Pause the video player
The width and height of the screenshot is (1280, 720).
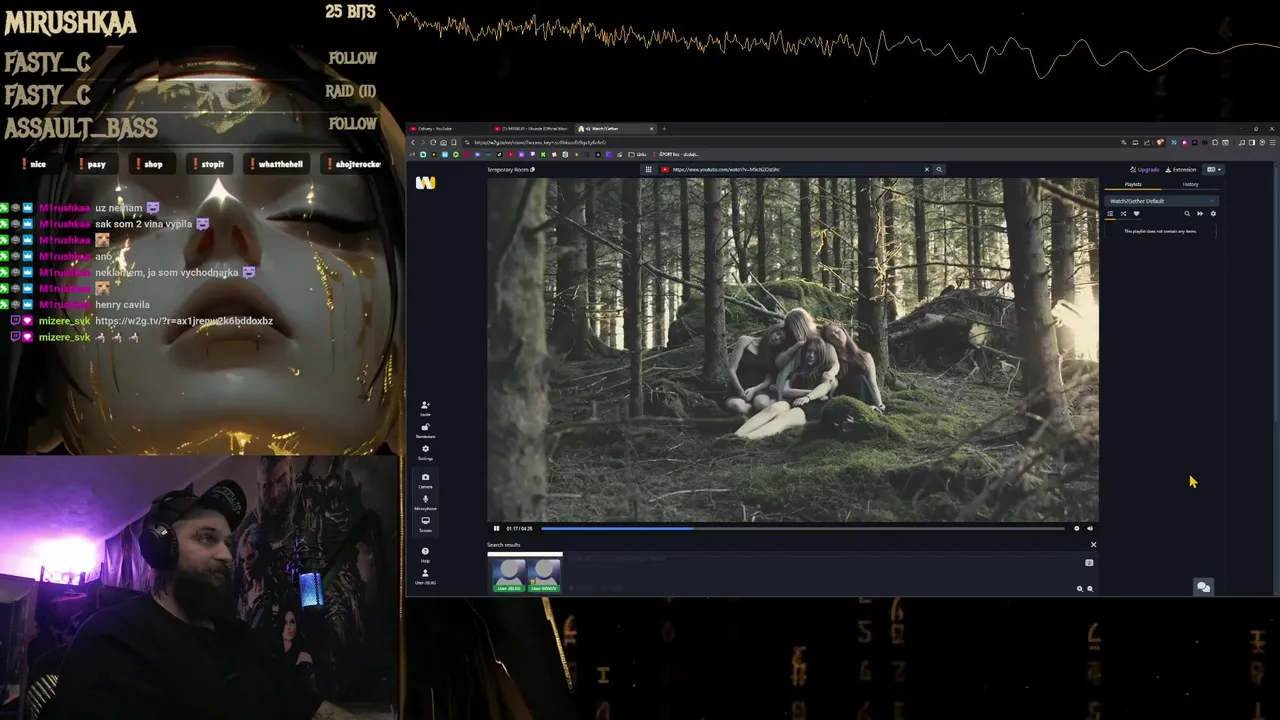tap(496, 528)
